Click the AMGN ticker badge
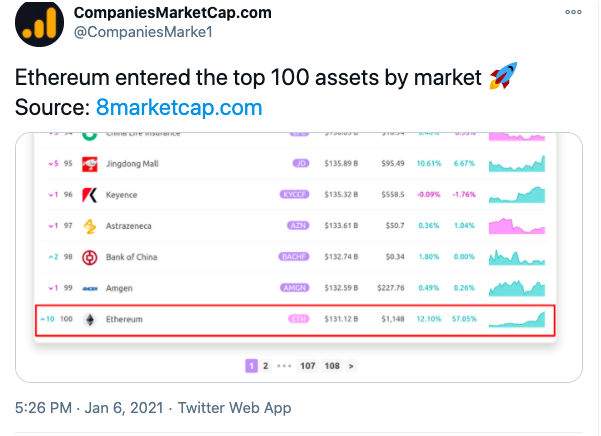 293,288
